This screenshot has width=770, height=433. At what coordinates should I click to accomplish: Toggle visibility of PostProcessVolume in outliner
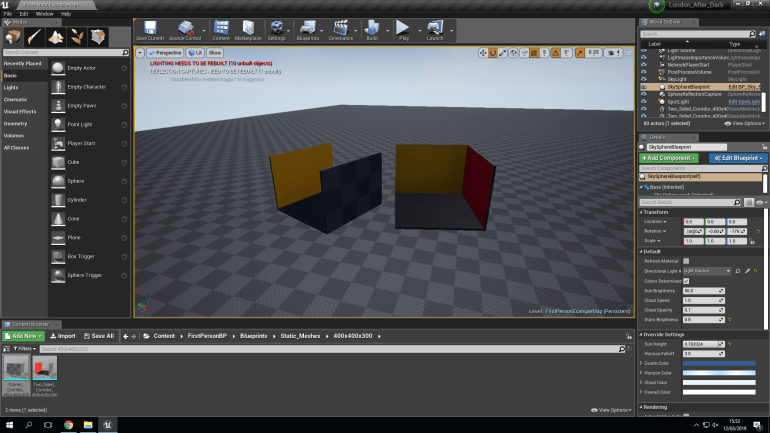(x=644, y=72)
